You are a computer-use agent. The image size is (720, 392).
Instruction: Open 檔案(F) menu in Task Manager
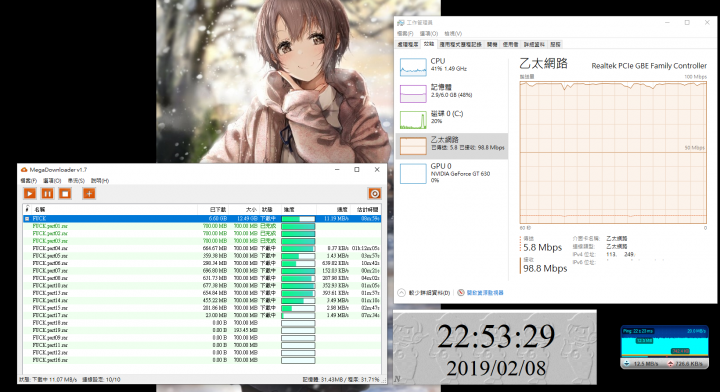pos(405,34)
